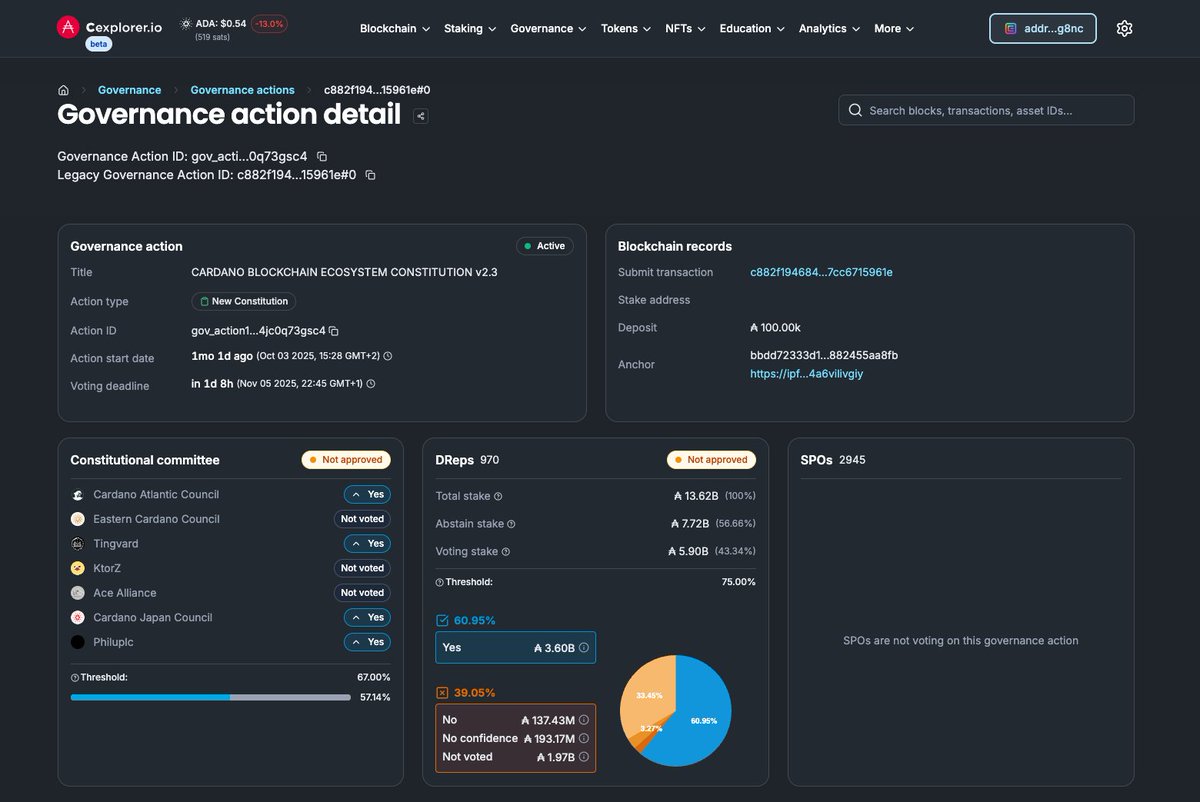This screenshot has width=1200, height=802.
Task: Click Phiiuplc's Yes vote badge
Action: 367,642
